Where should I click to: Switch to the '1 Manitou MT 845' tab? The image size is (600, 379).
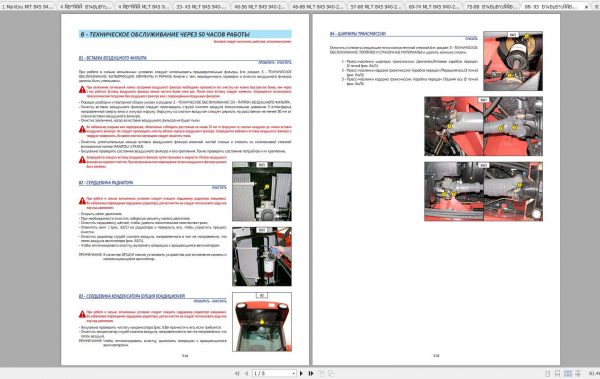point(27,7)
